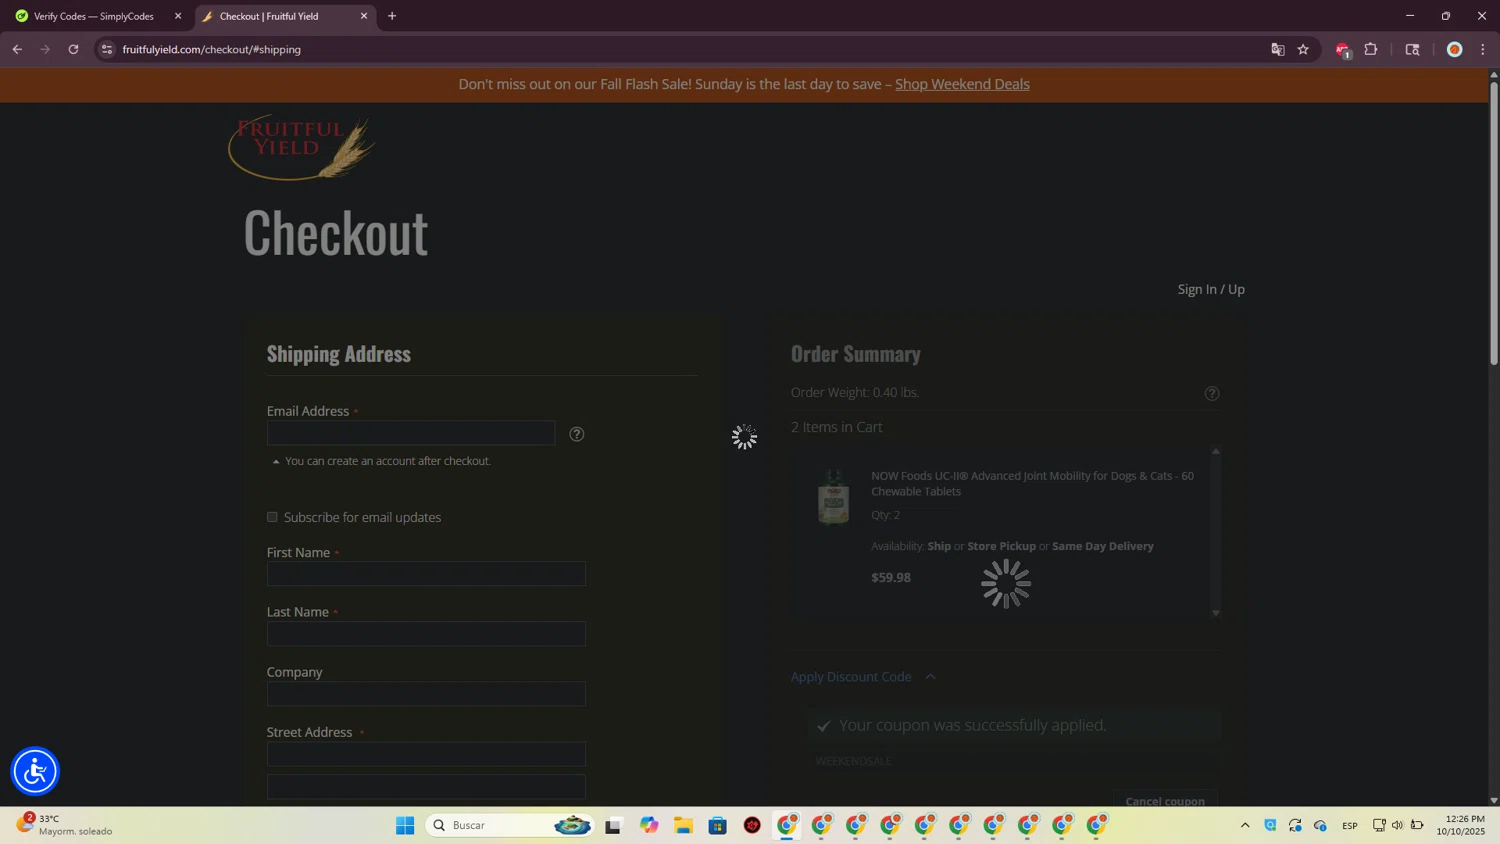The height and width of the screenshot is (844, 1500).
Task: Open the email address help icon
Action: point(577,434)
